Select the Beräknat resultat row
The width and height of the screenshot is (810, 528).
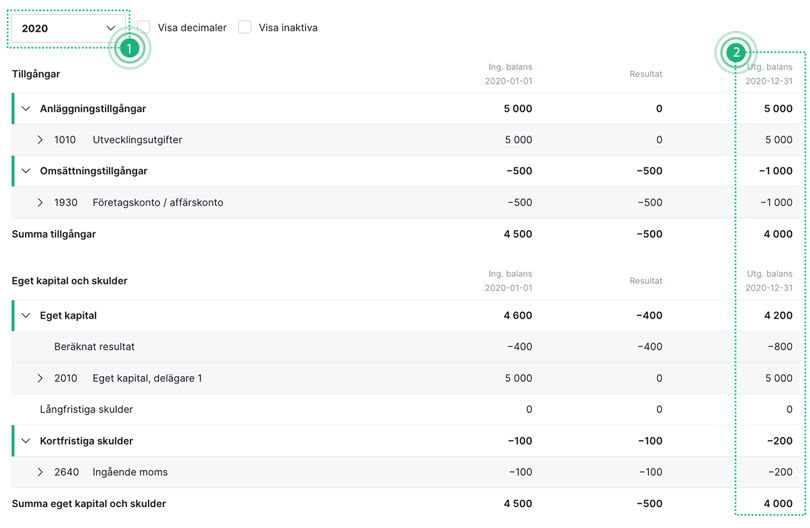click(x=94, y=347)
